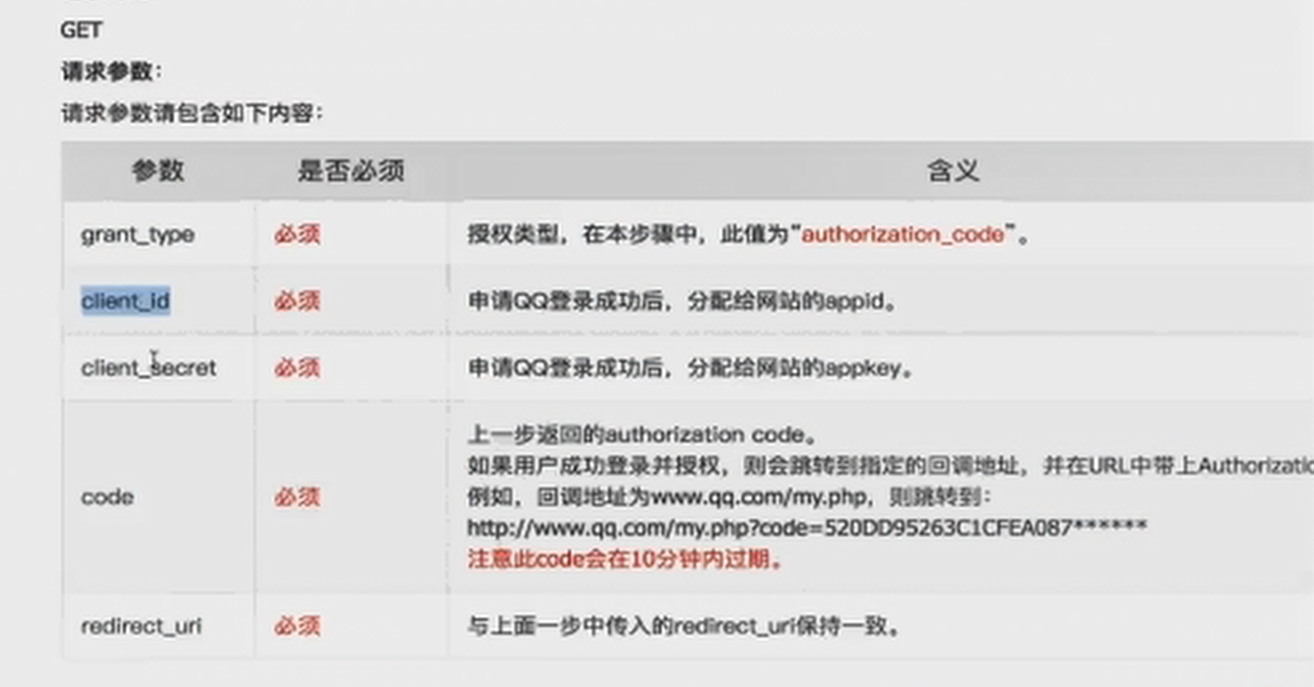Click the line 上一步返回的authorization code
Image resolution: width=1314 pixels, height=687 pixels.
tap(643, 435)
